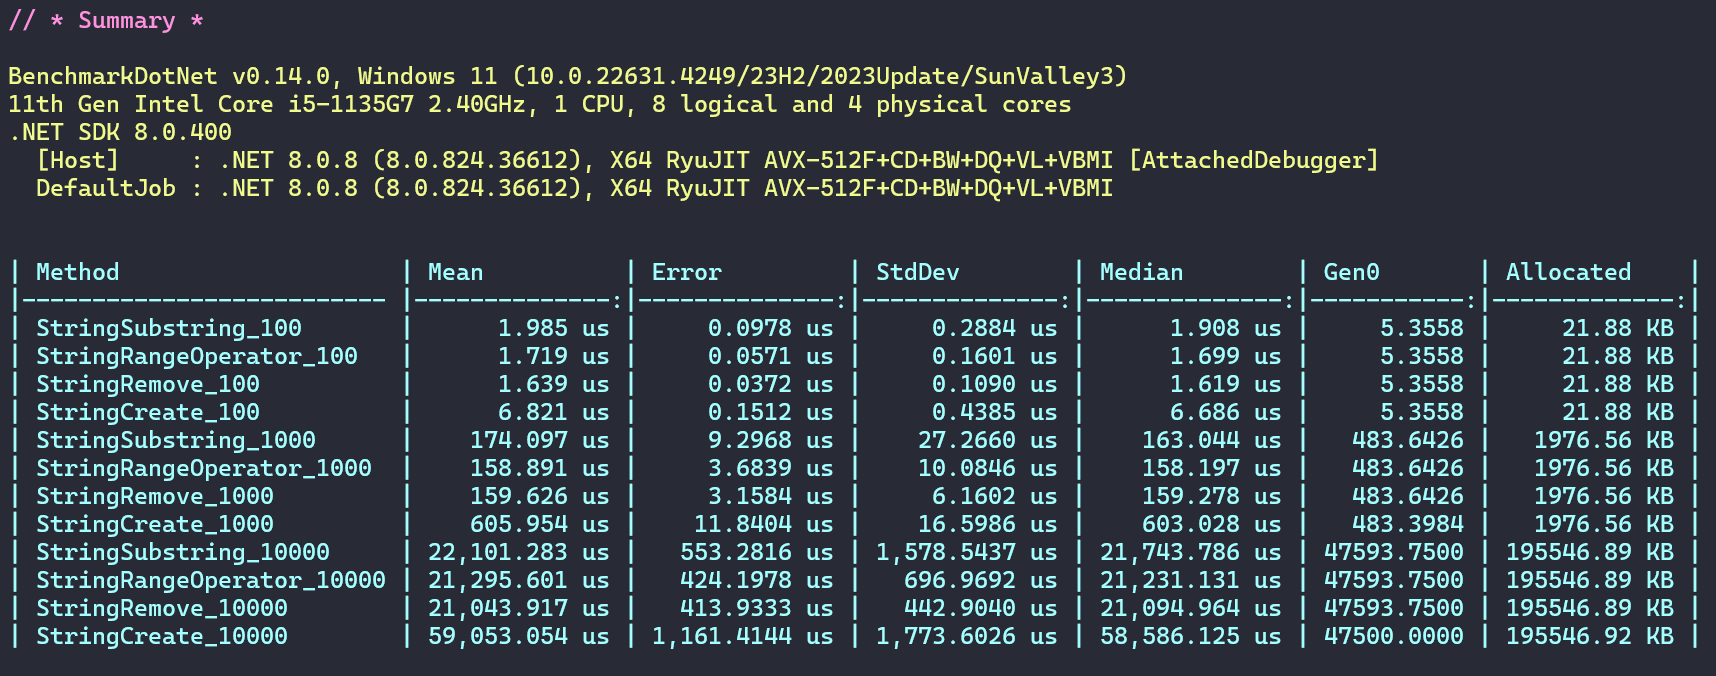Click the 'Mean' column header
This screenshot has height=676, width=1716.
[x=456, y=272]
